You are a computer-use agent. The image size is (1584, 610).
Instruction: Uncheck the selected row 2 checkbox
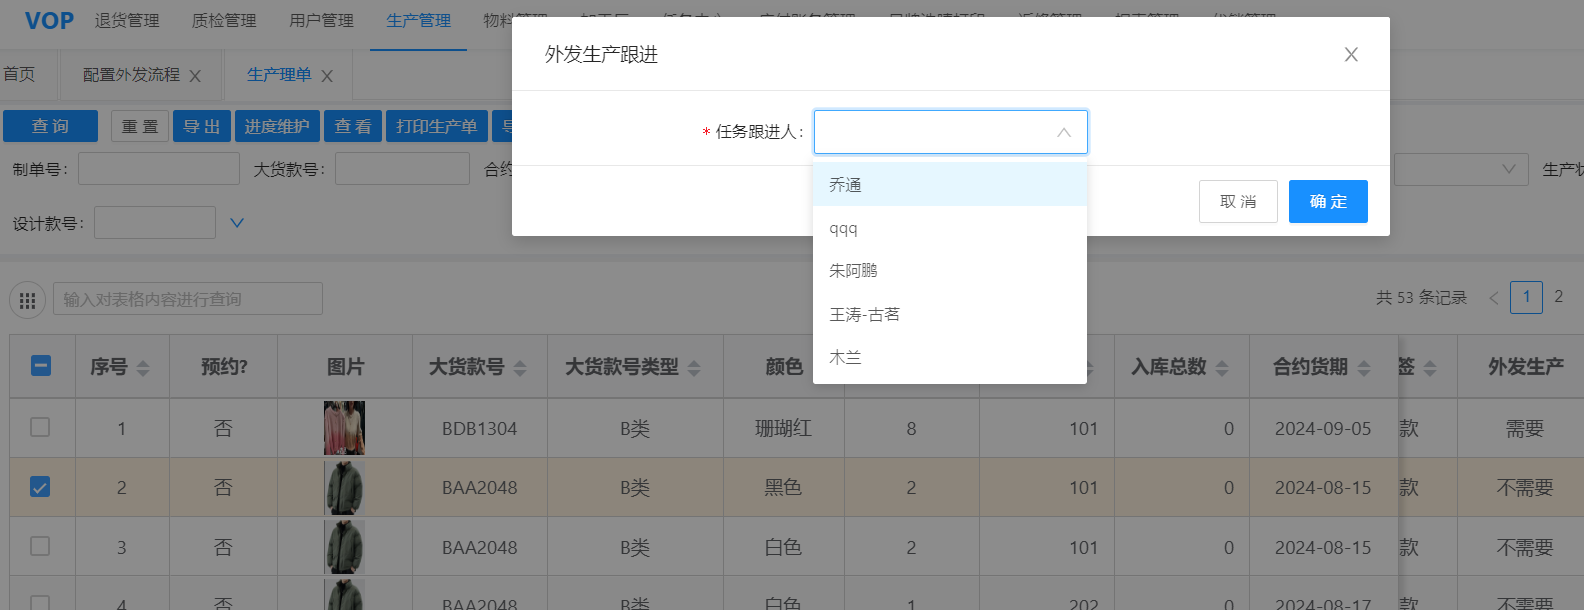click(40, 487)
